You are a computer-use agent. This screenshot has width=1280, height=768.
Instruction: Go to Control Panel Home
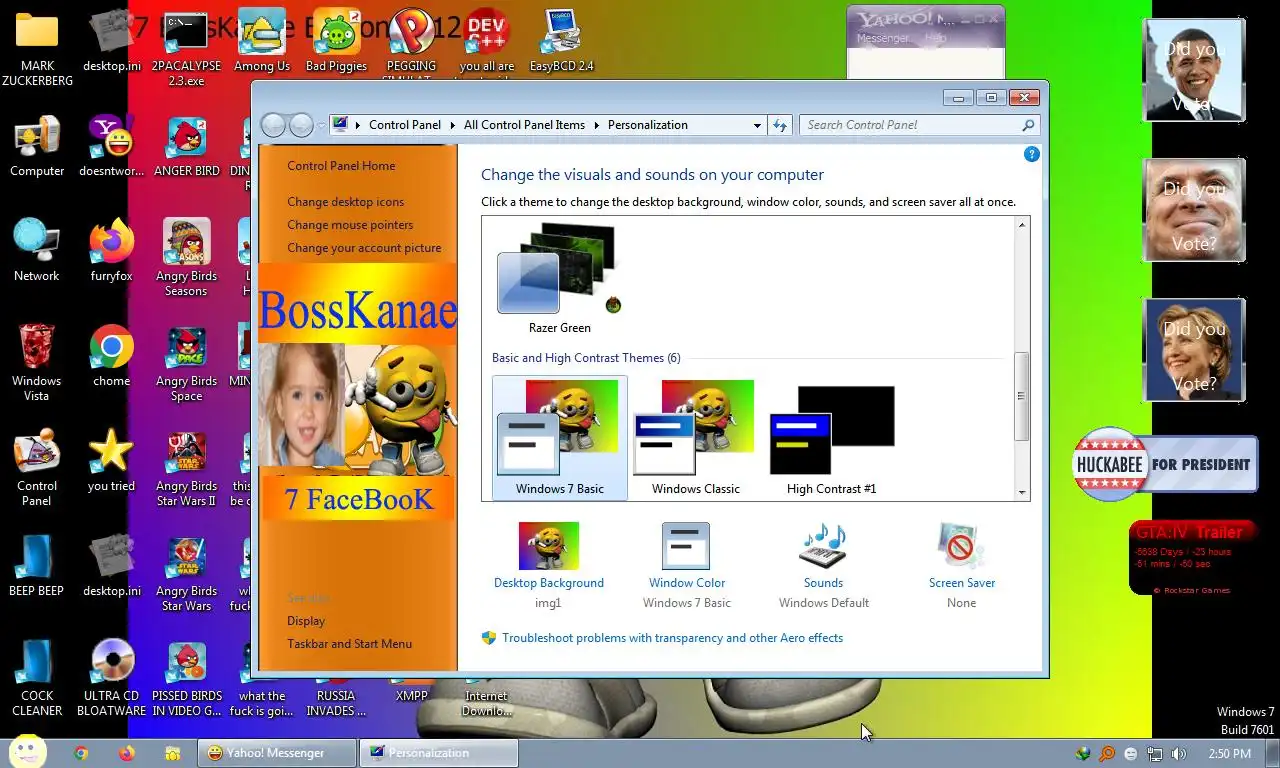(341, 166)
